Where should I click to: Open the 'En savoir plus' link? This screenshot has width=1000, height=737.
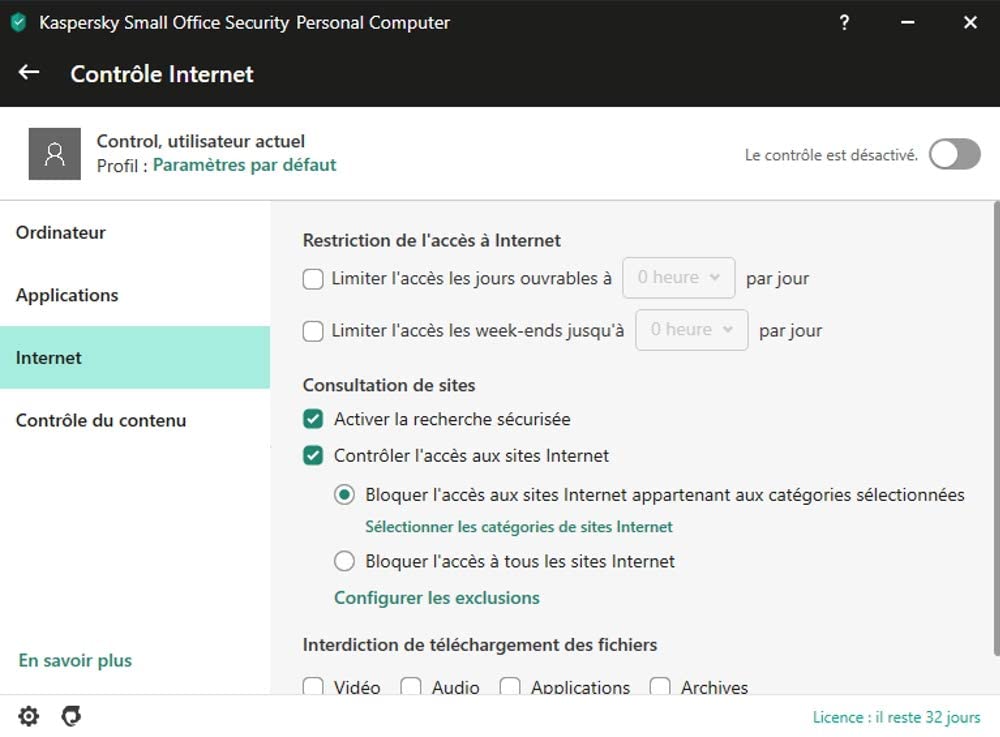(75, 661)
